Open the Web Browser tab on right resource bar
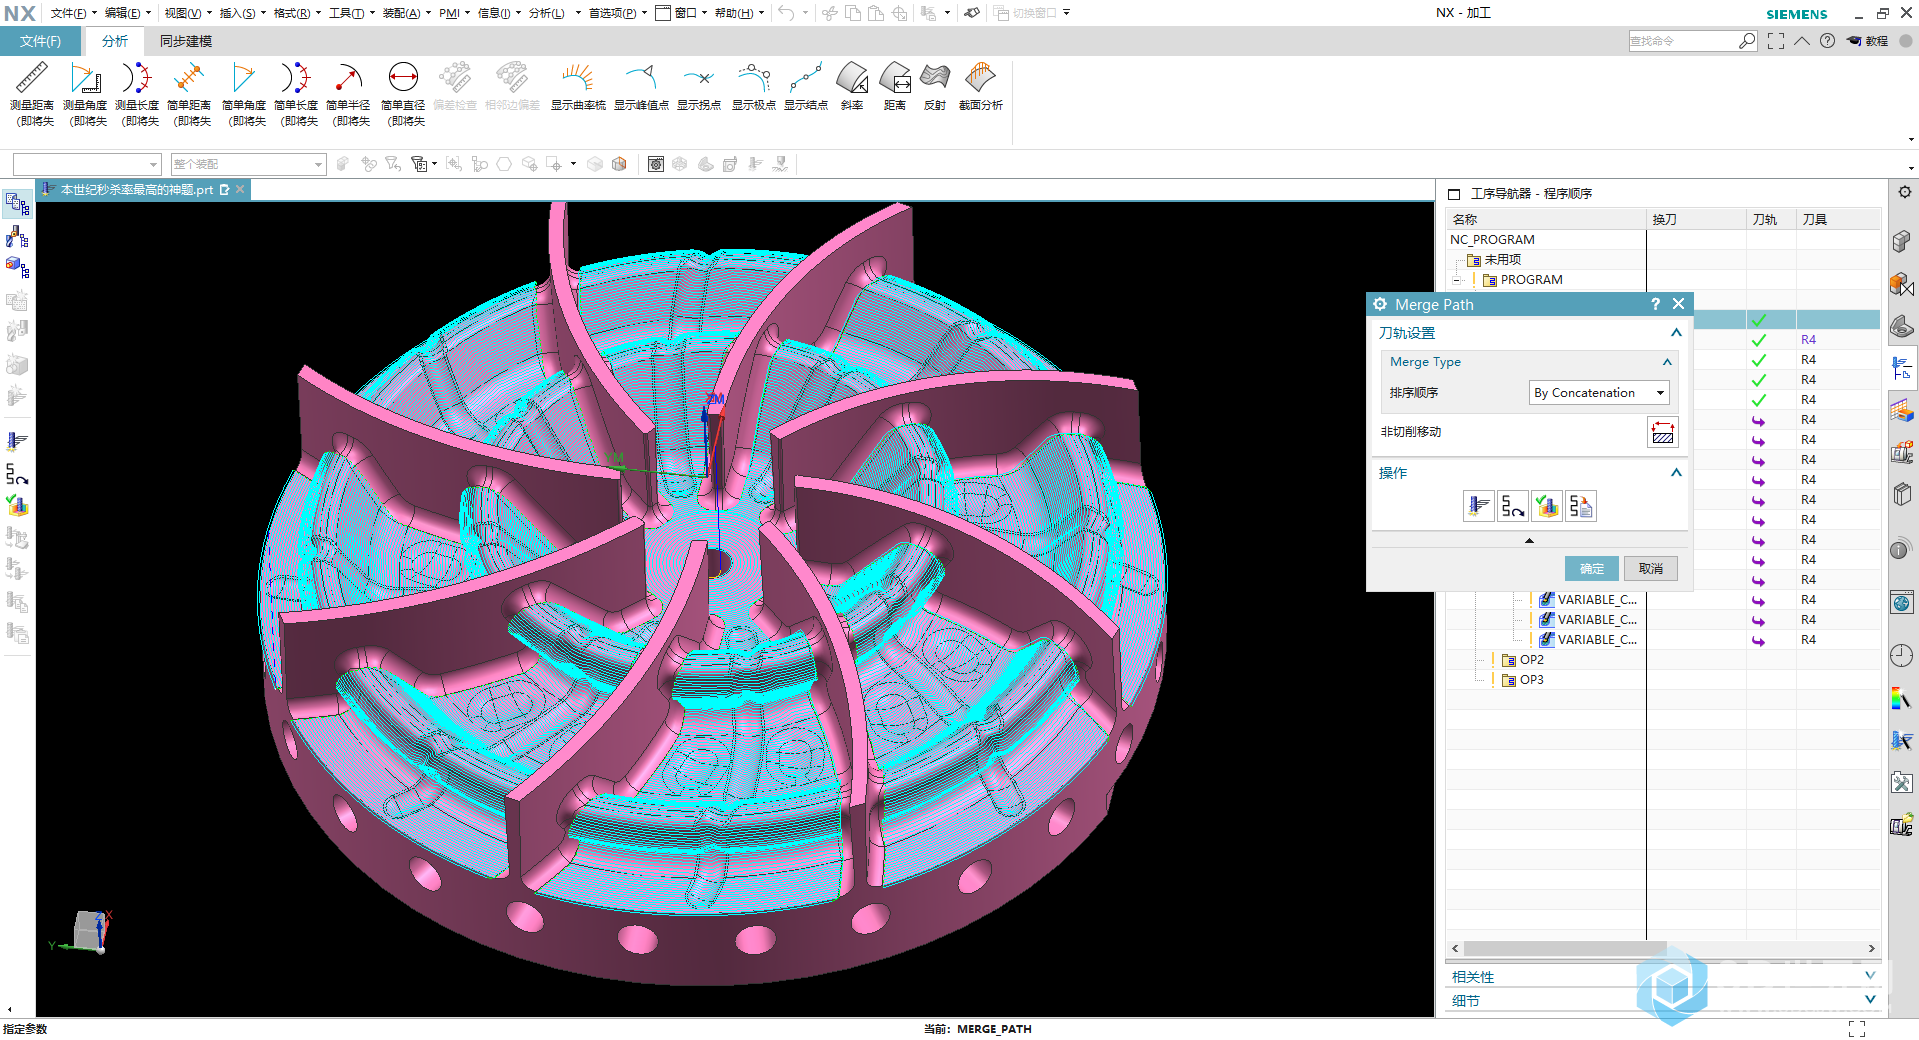 point(1902,603)
